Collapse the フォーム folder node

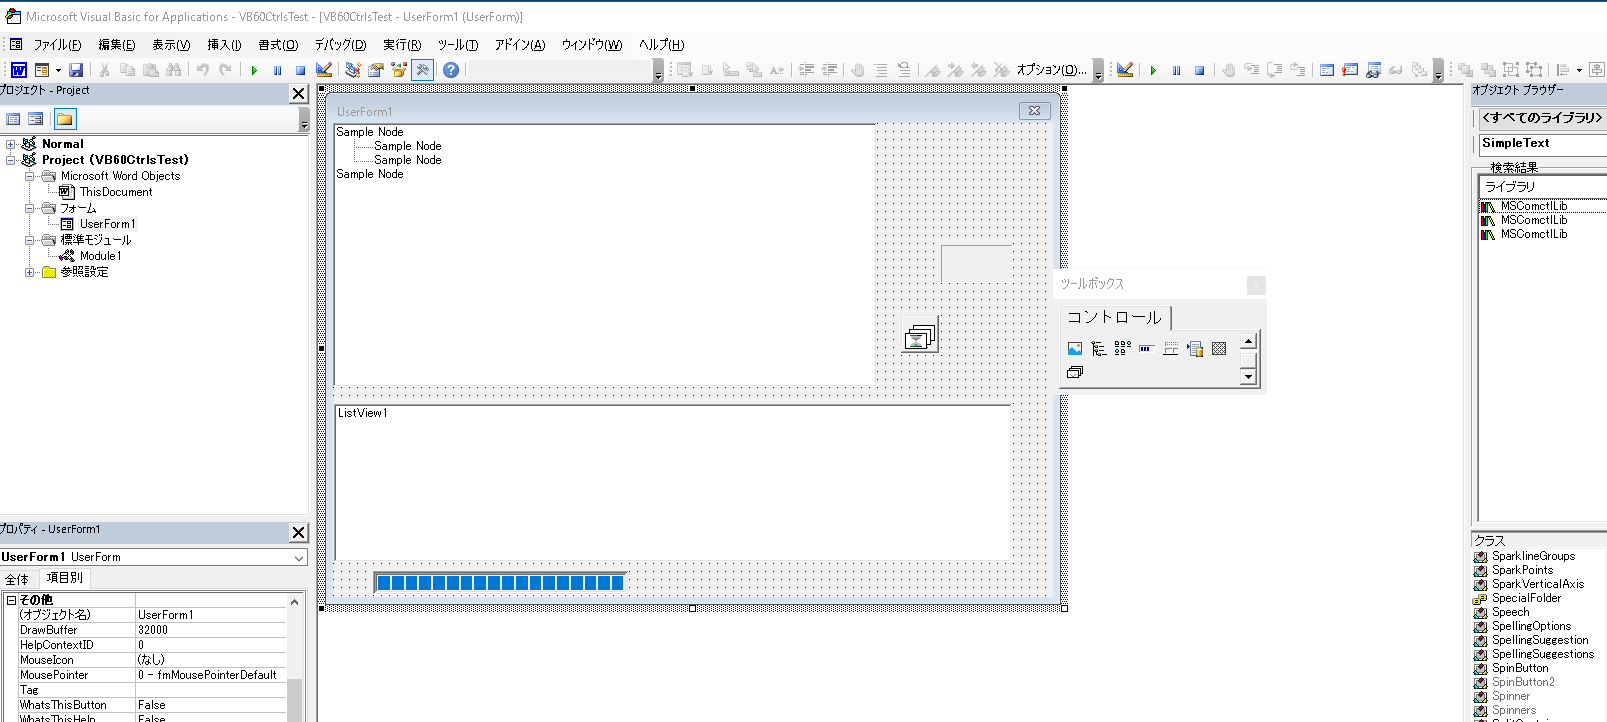(30, 208)
